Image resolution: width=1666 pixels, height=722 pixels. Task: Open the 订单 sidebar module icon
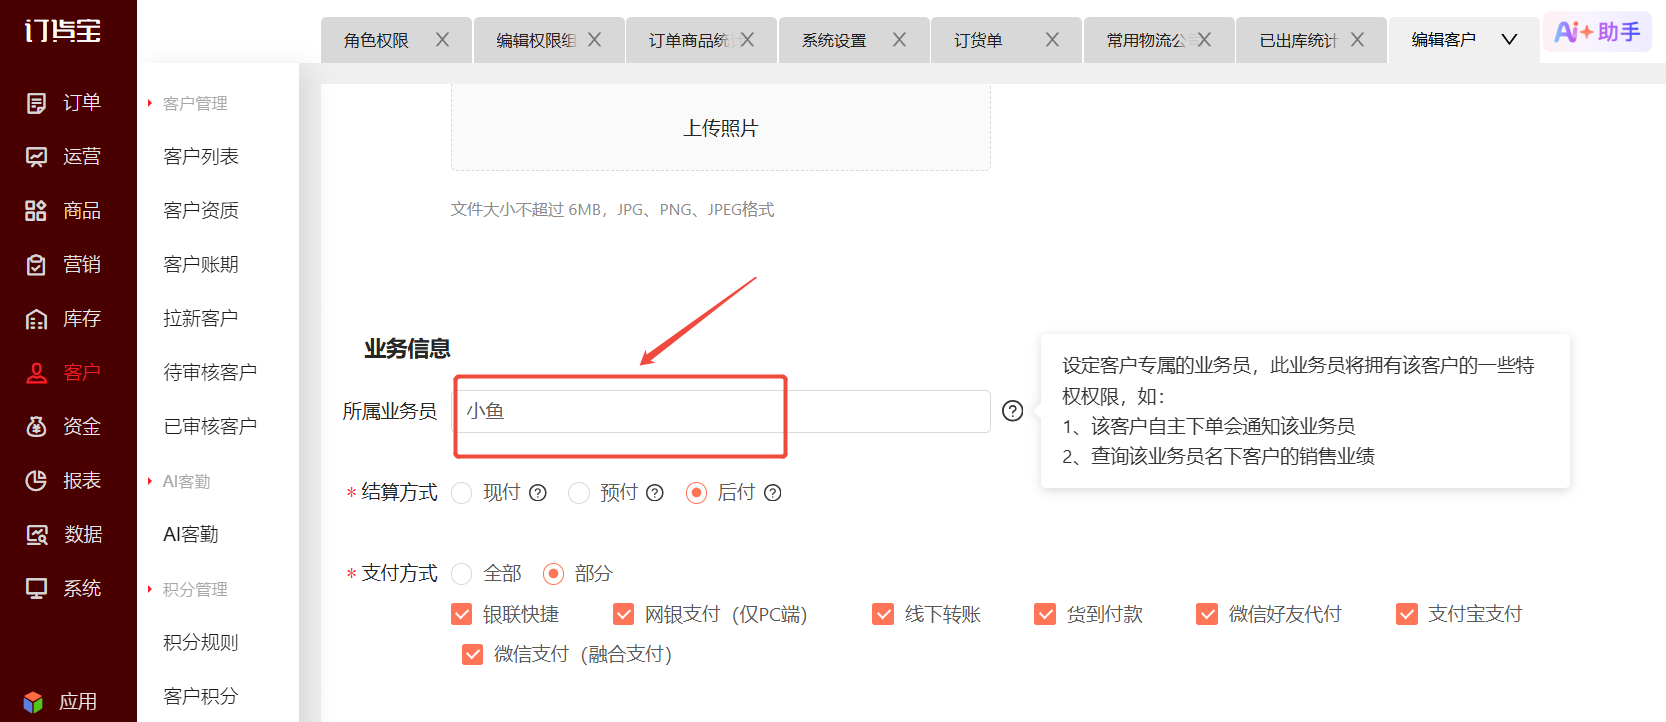pyautogui.click(x=36, y=103)
